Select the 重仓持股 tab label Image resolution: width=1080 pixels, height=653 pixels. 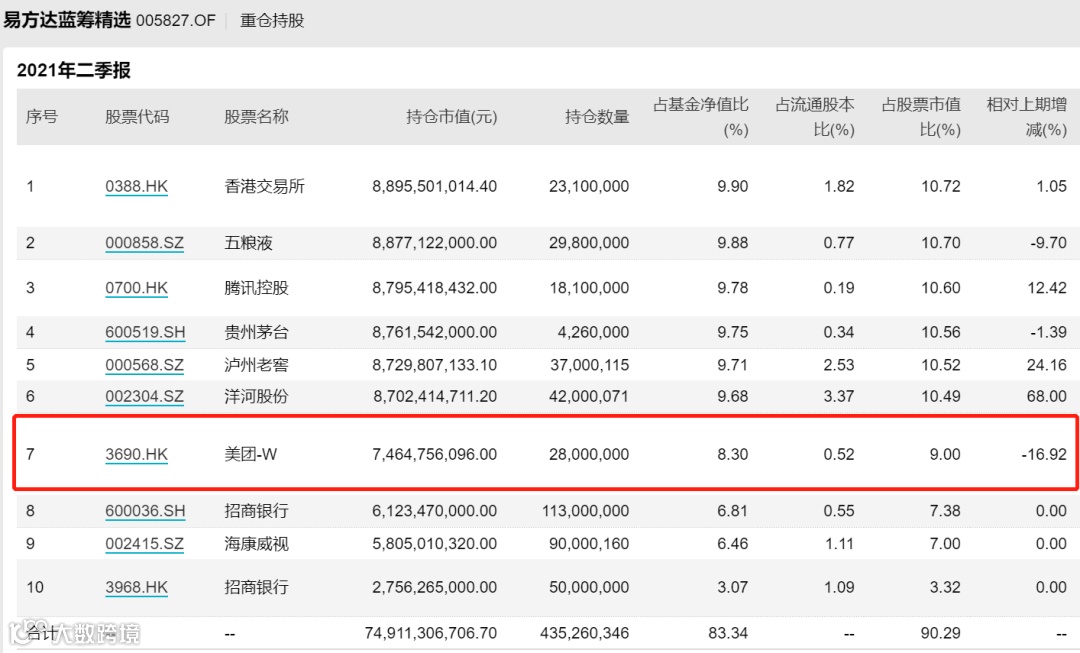point(272,21)
